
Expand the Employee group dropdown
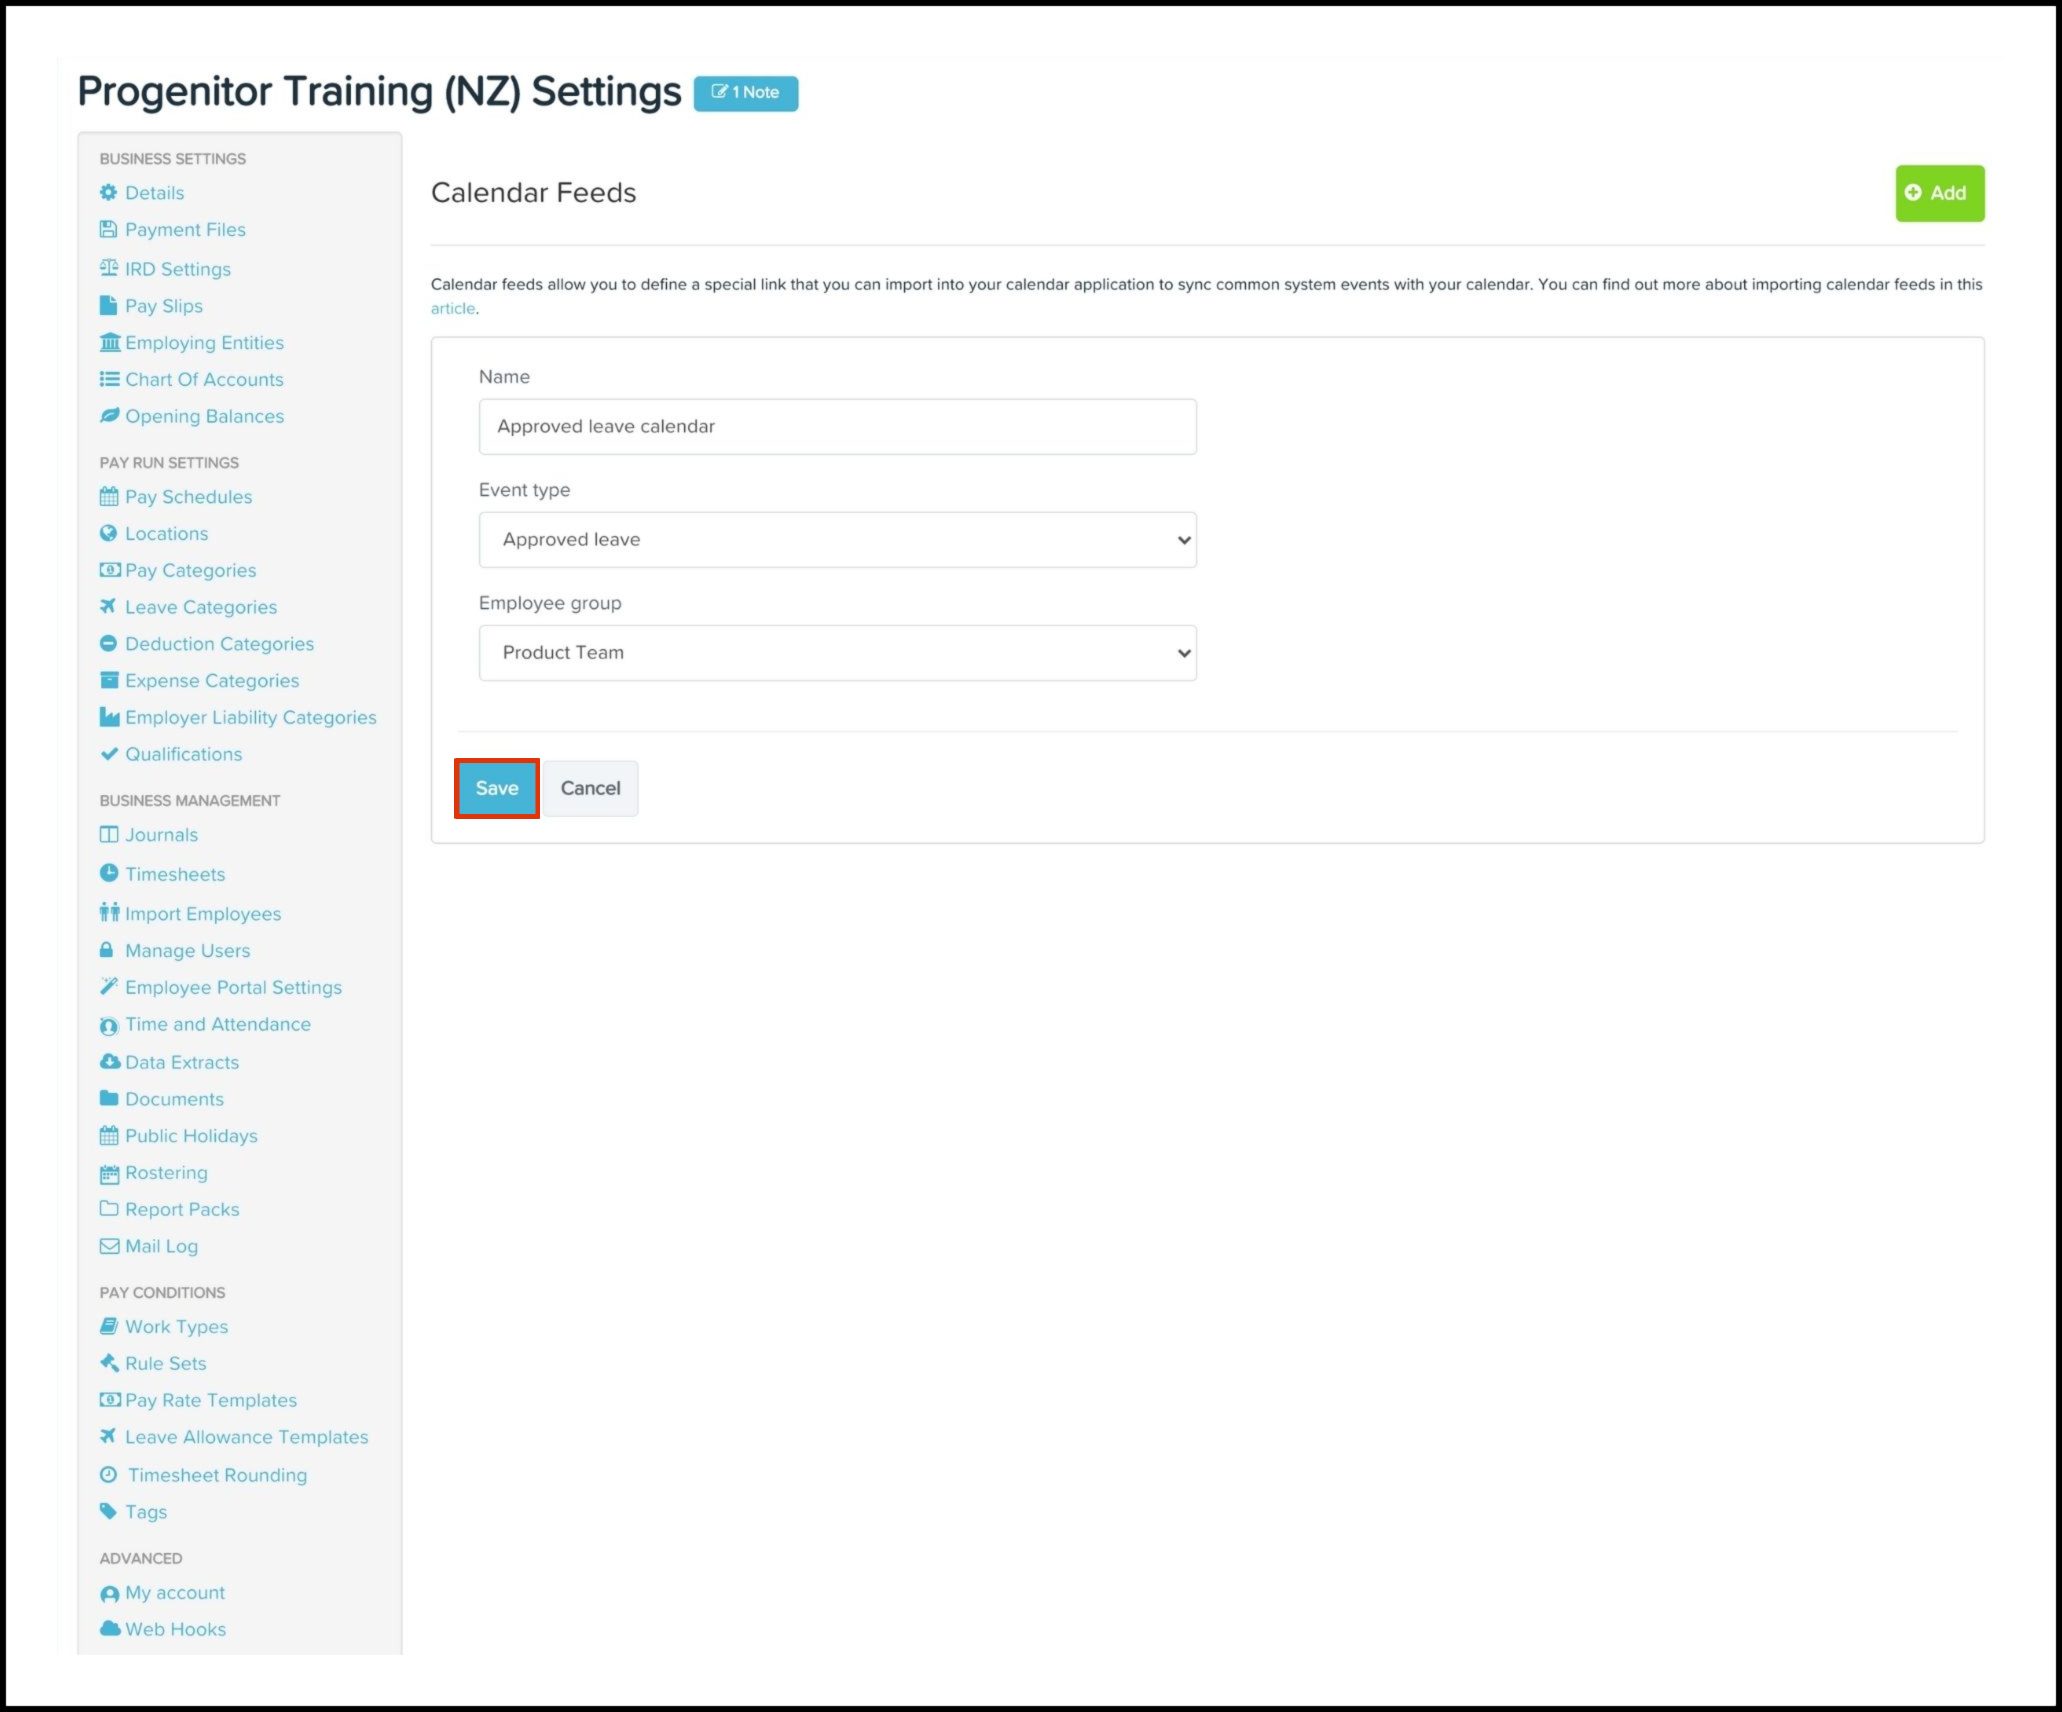837,653
